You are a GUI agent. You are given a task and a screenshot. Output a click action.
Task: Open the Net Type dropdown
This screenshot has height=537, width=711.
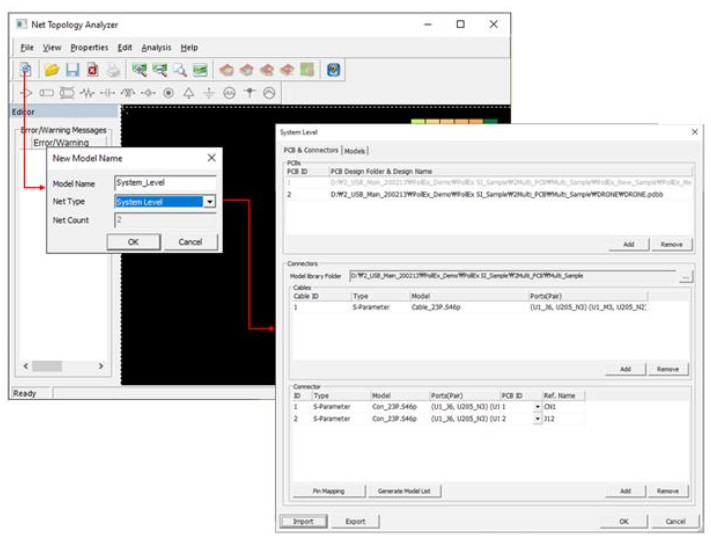pos(210,201)
